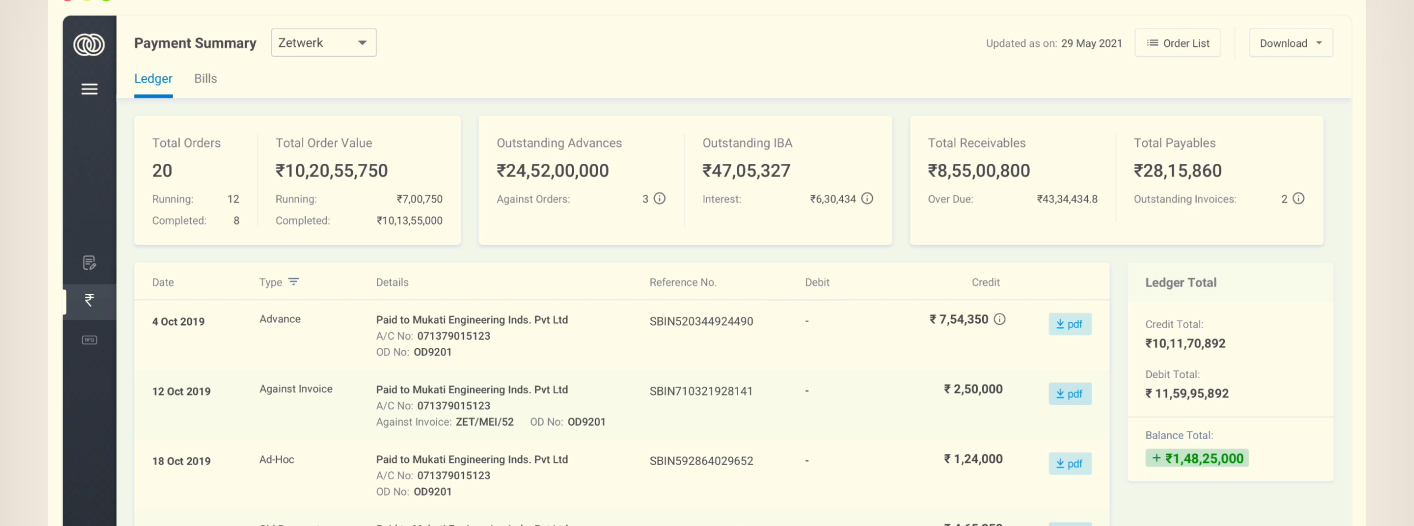The image size is (1414, 526).
Task: Select the rupee payments icon in sidebar
Action: coord(89,300)
